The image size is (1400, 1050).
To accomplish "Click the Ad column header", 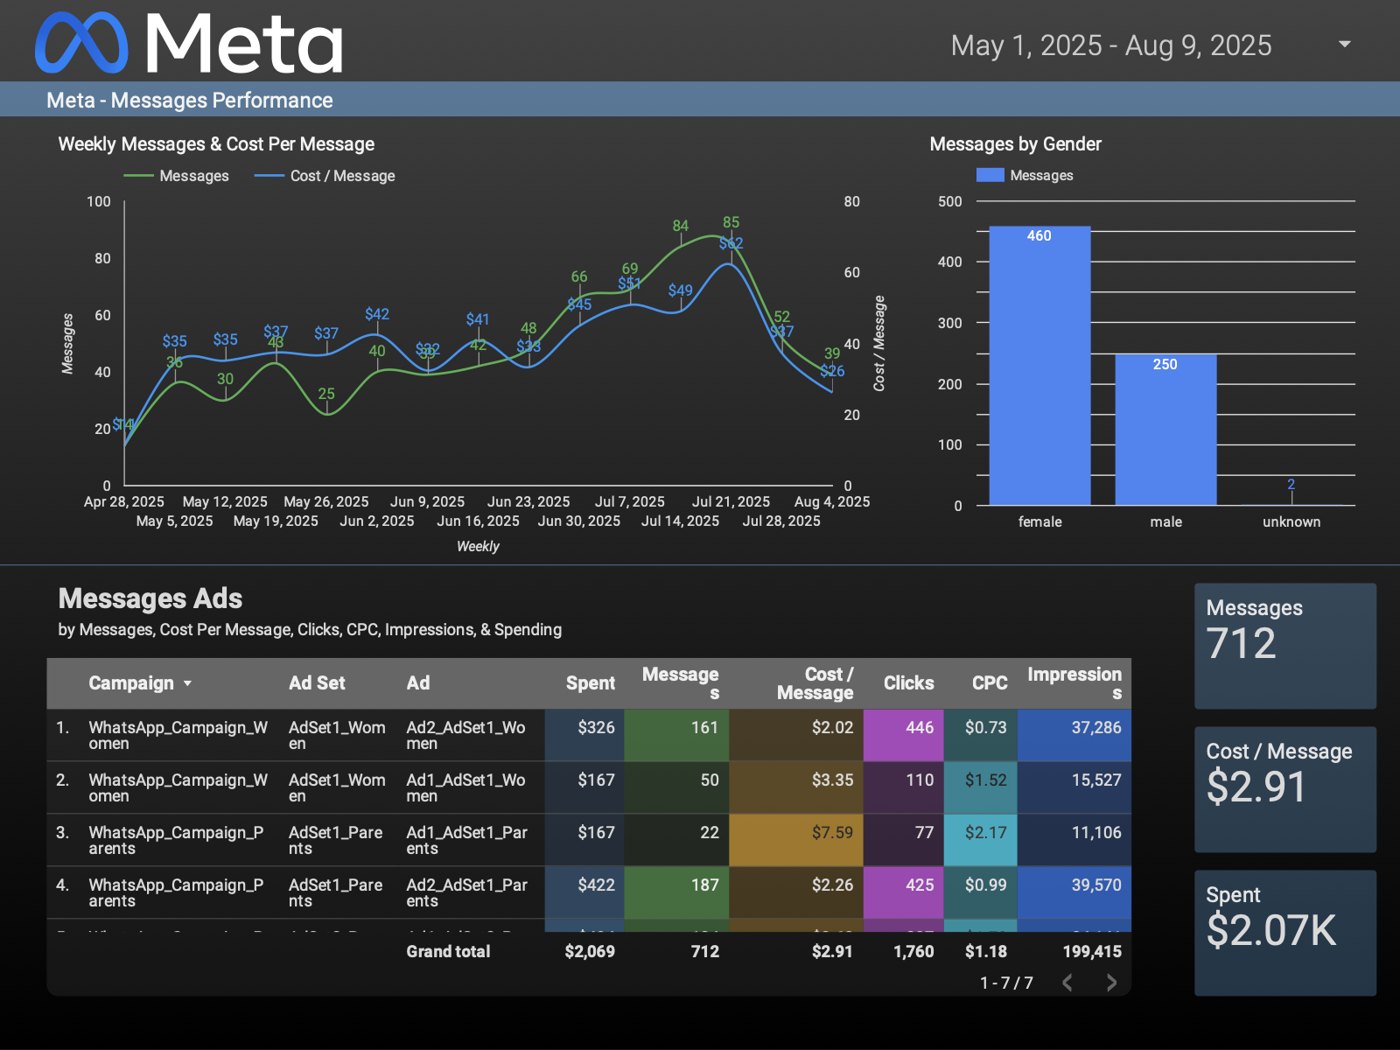I will pyautogui.click(x=418, y=684).
